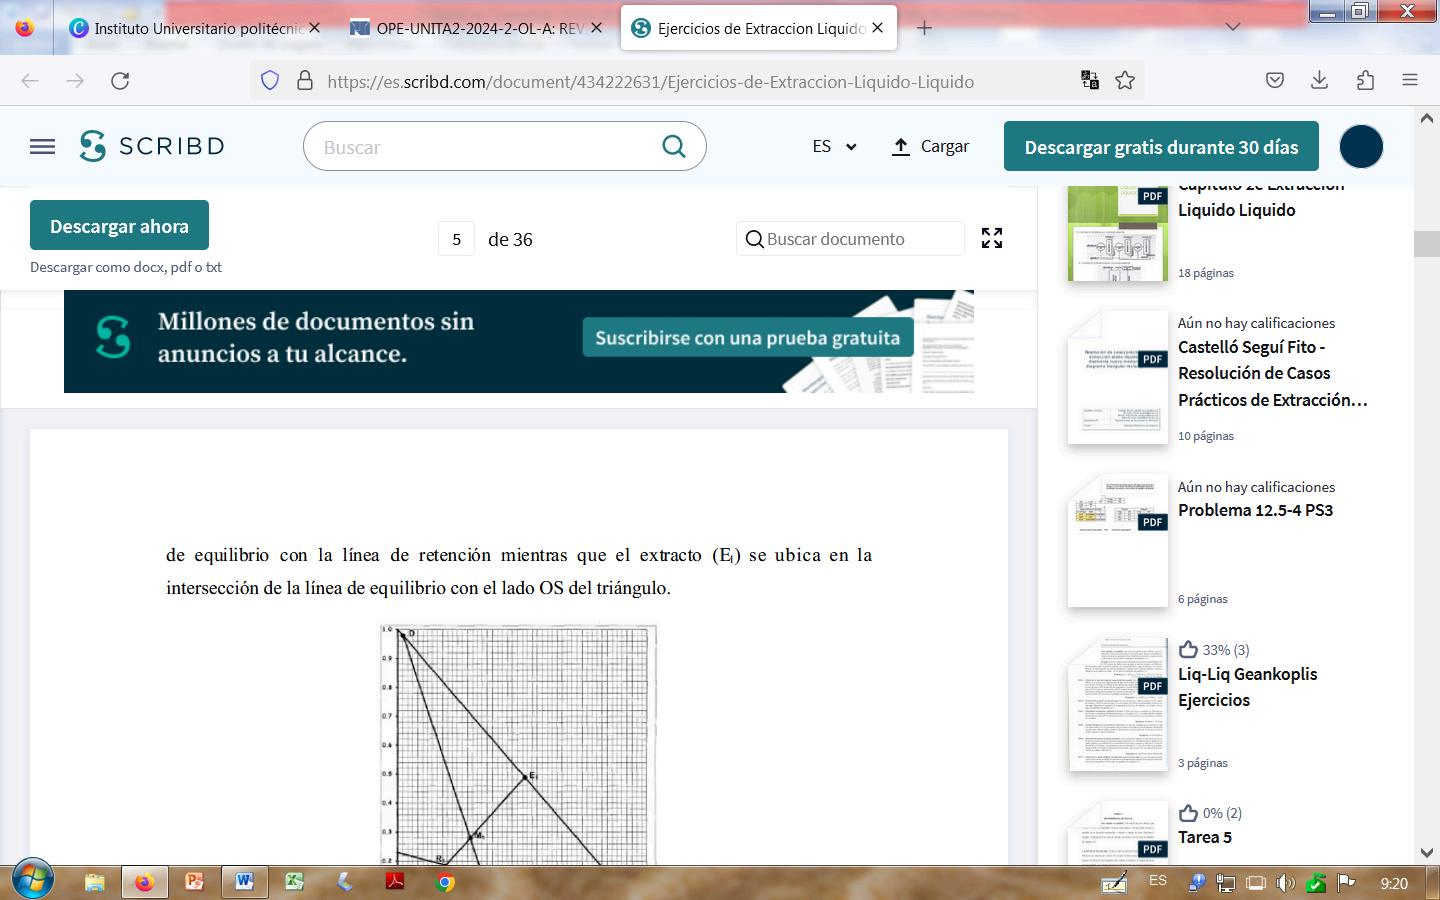The image size is (1440, 900).
Task: Open Liquido Liquido related document title
Action: click(x=1237, y=210)
